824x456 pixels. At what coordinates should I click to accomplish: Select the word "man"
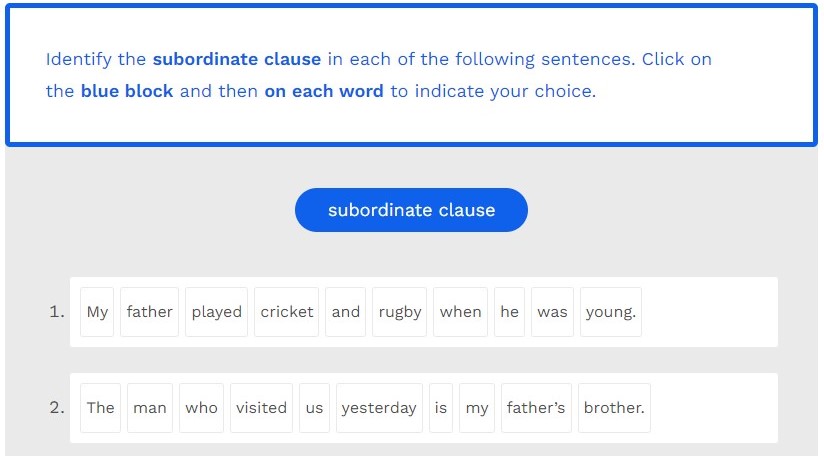coord(150,408)
